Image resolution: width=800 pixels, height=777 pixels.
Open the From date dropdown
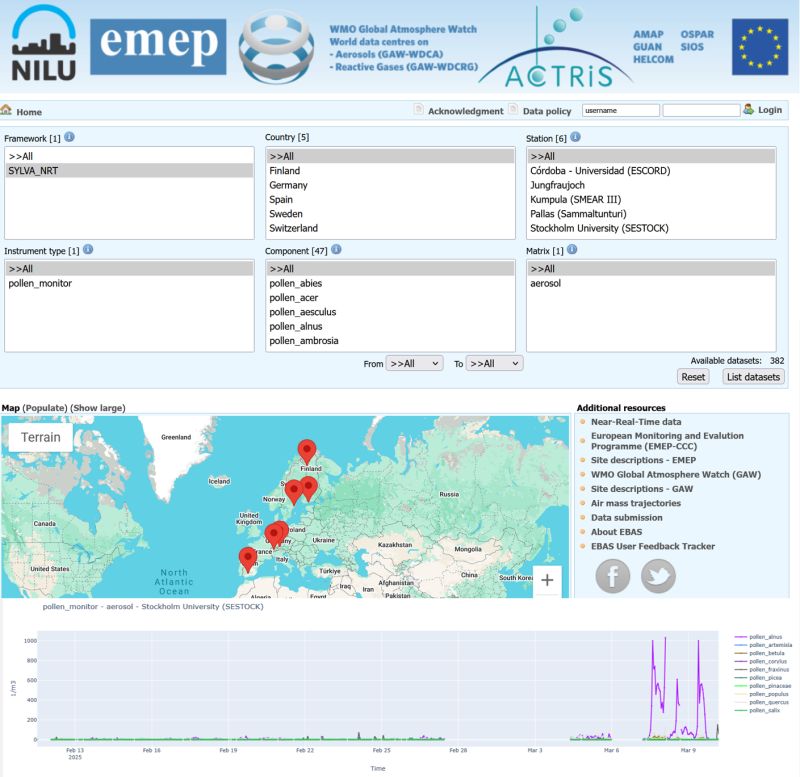[x=414, y=363]
